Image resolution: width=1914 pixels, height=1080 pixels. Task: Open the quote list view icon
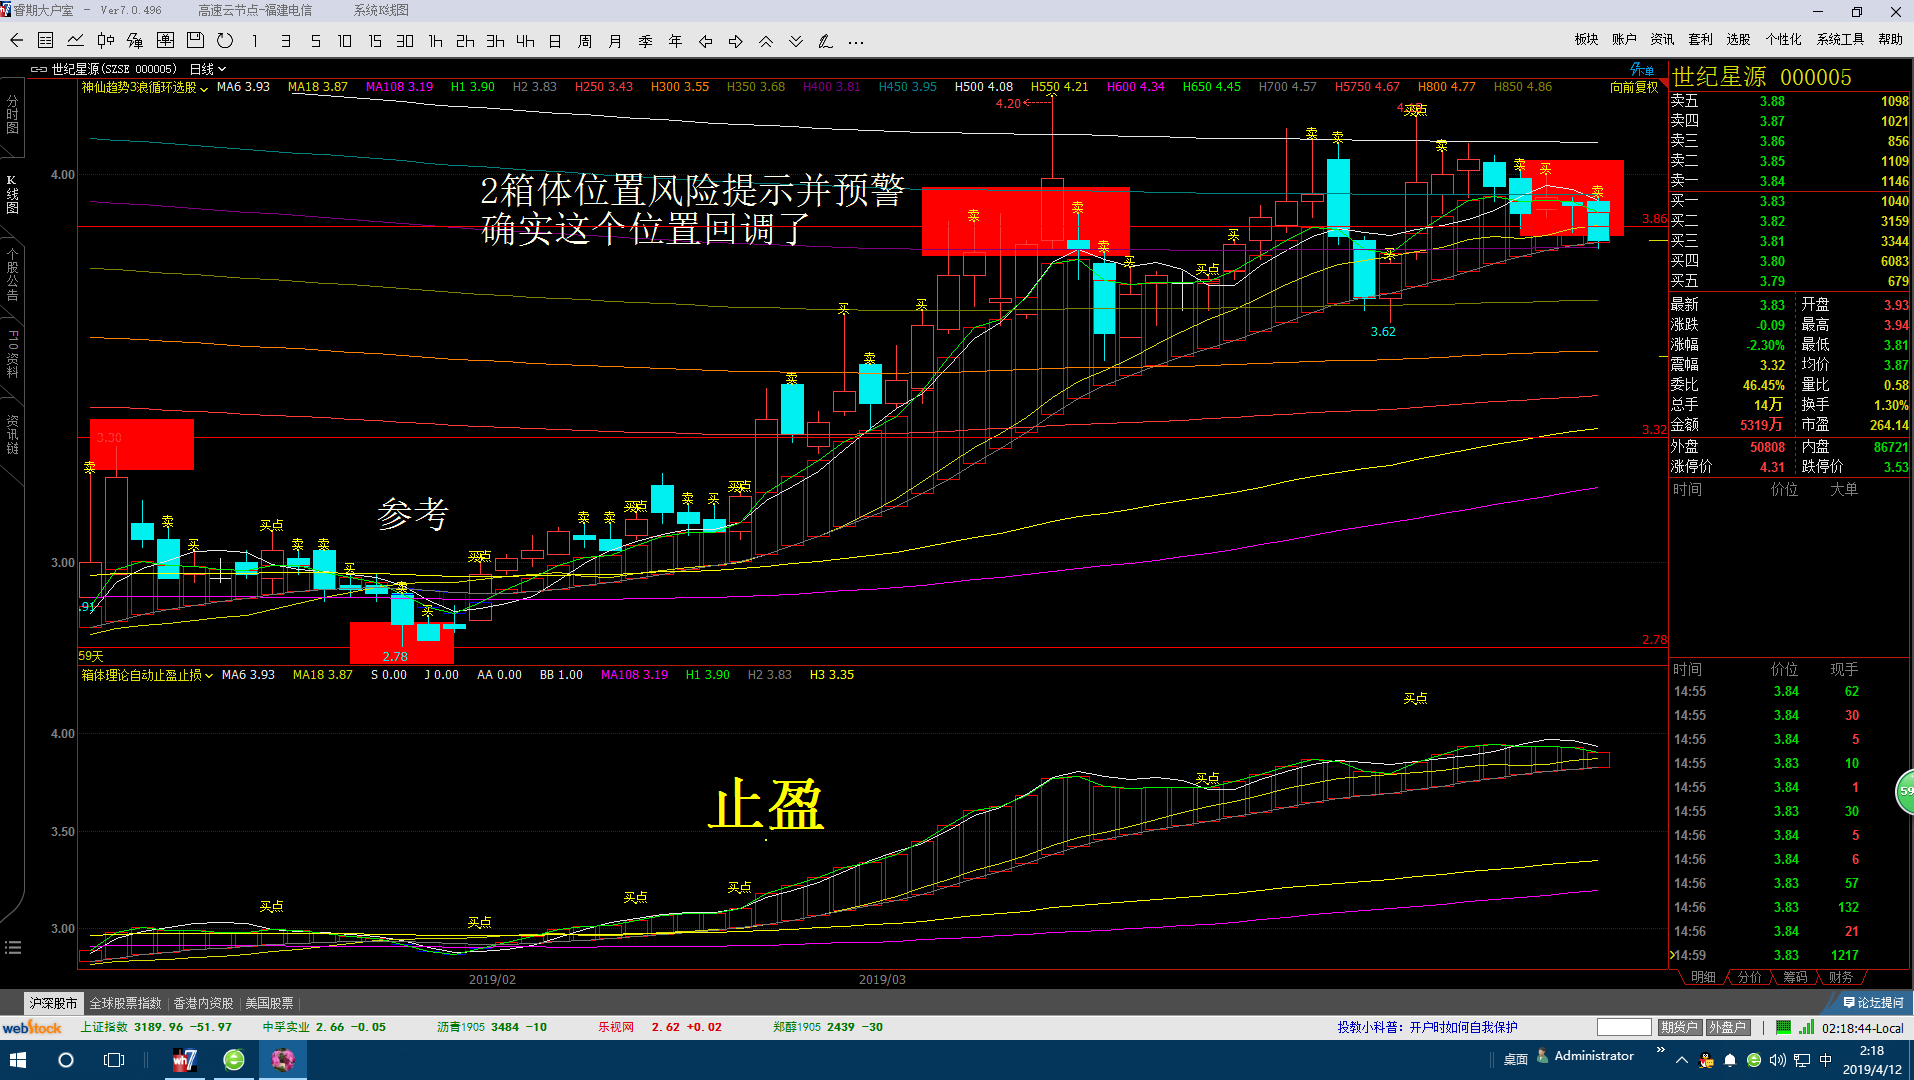click(x=45, y=41)
